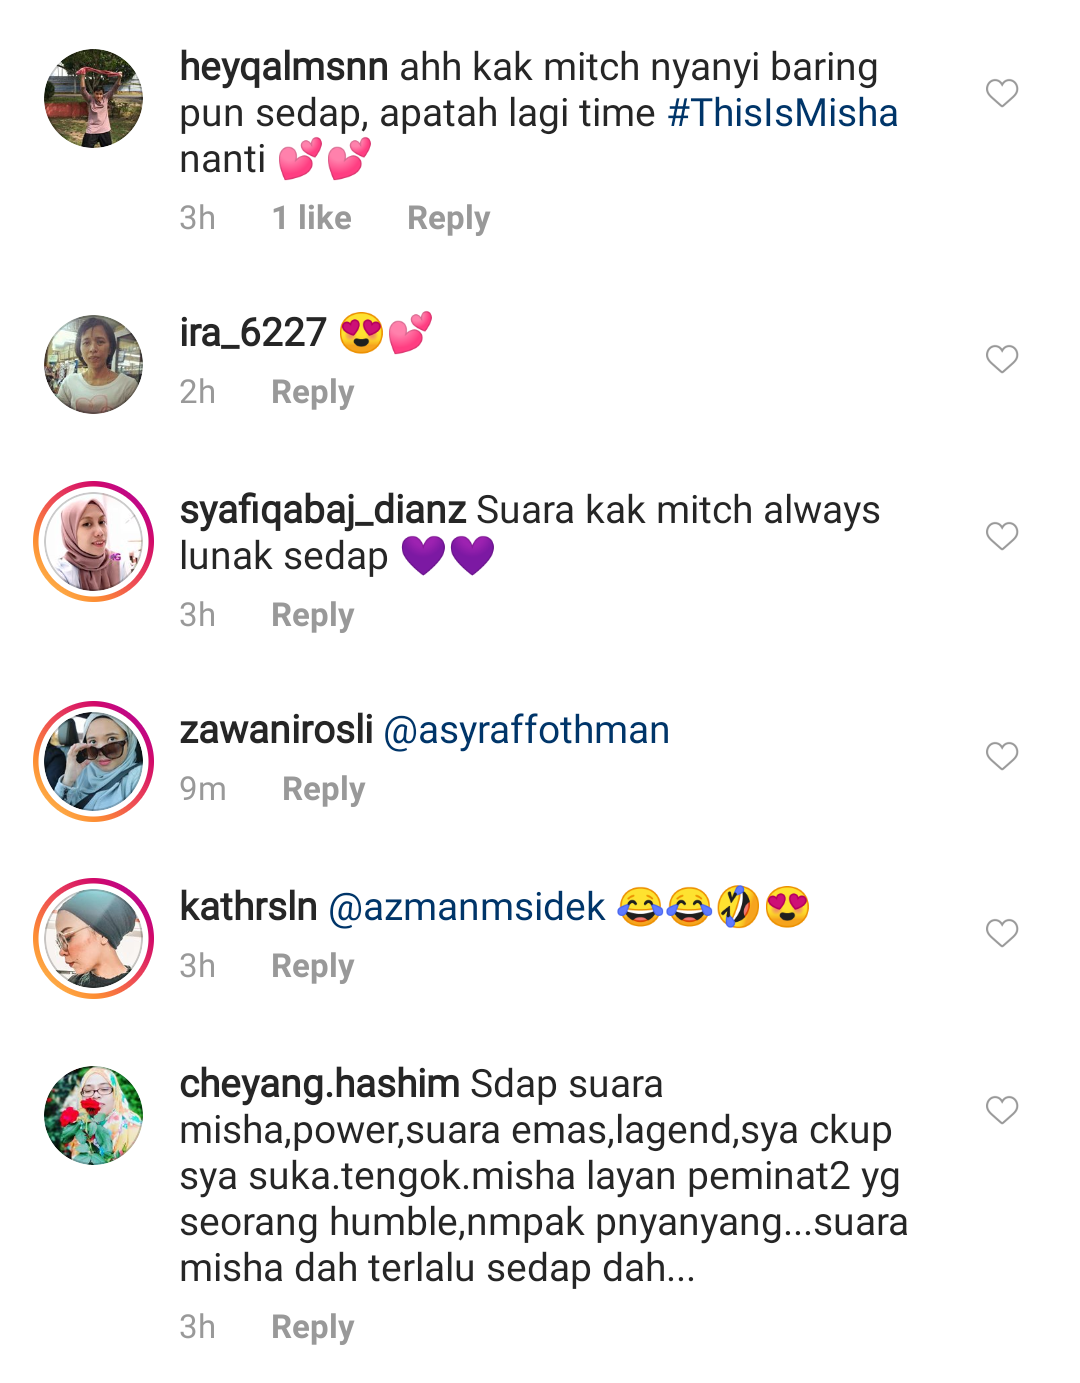
Task: Reply to ira_6227's comment
Action: 313,392
